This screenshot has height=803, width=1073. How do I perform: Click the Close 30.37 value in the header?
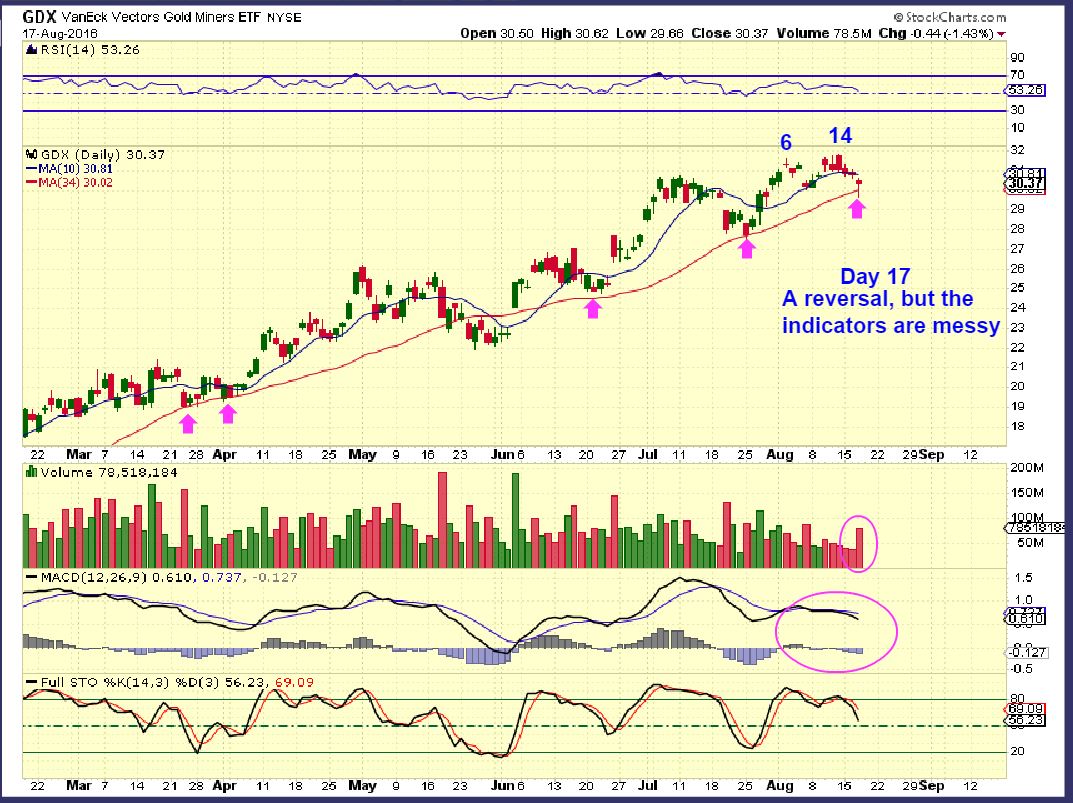729,33
